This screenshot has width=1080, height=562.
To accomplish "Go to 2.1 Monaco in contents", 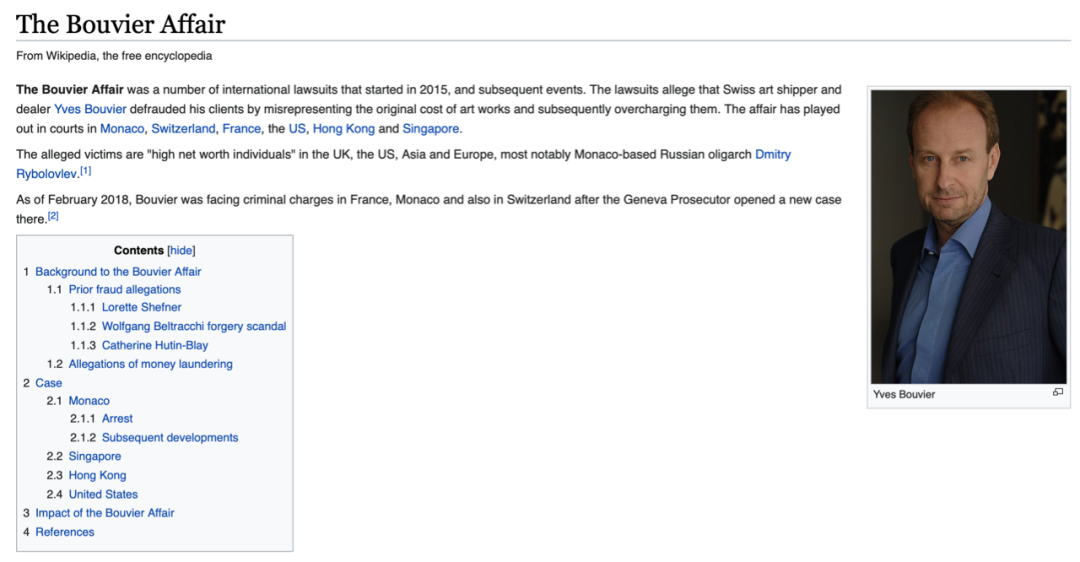I will coord(89,401).
